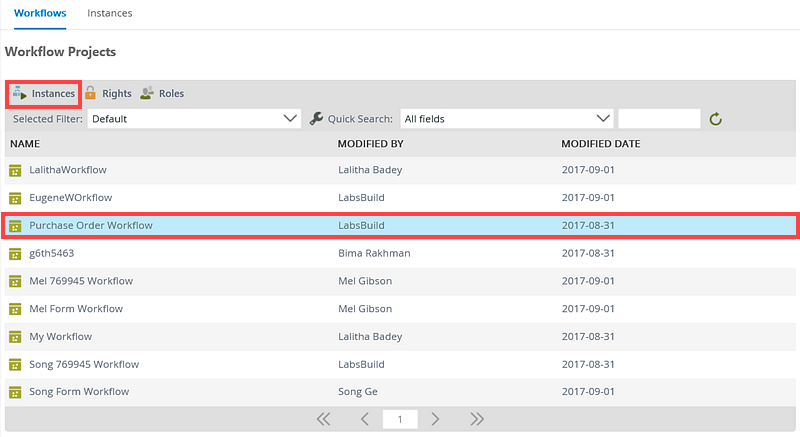Click the LalithaWorkflow project icon
Screen dimensions: 800x437
coord(15,170)
